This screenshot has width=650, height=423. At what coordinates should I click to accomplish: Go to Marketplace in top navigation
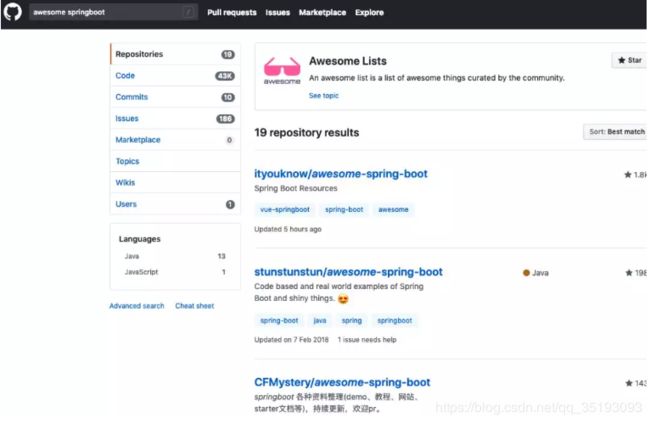pos(323,12)
